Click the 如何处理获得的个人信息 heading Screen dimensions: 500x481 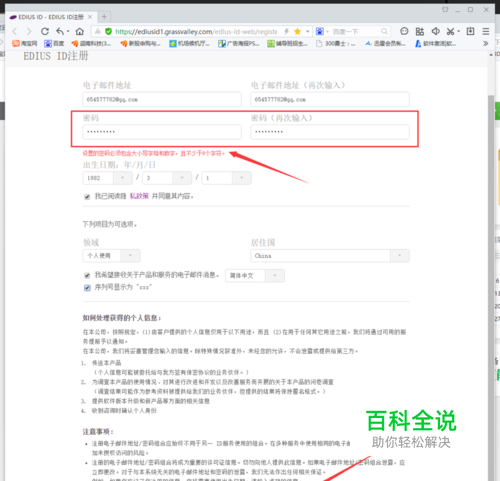[x=122, y=318]
